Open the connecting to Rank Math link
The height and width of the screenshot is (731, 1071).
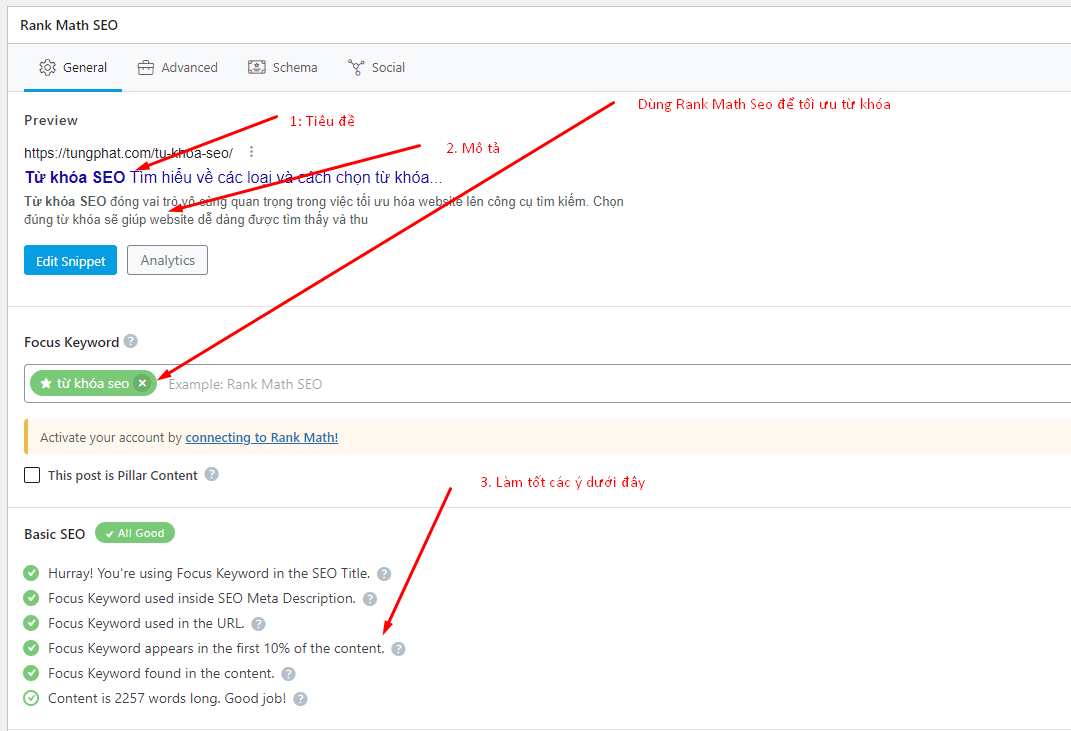pyautogui.click(x=262, y=437)
